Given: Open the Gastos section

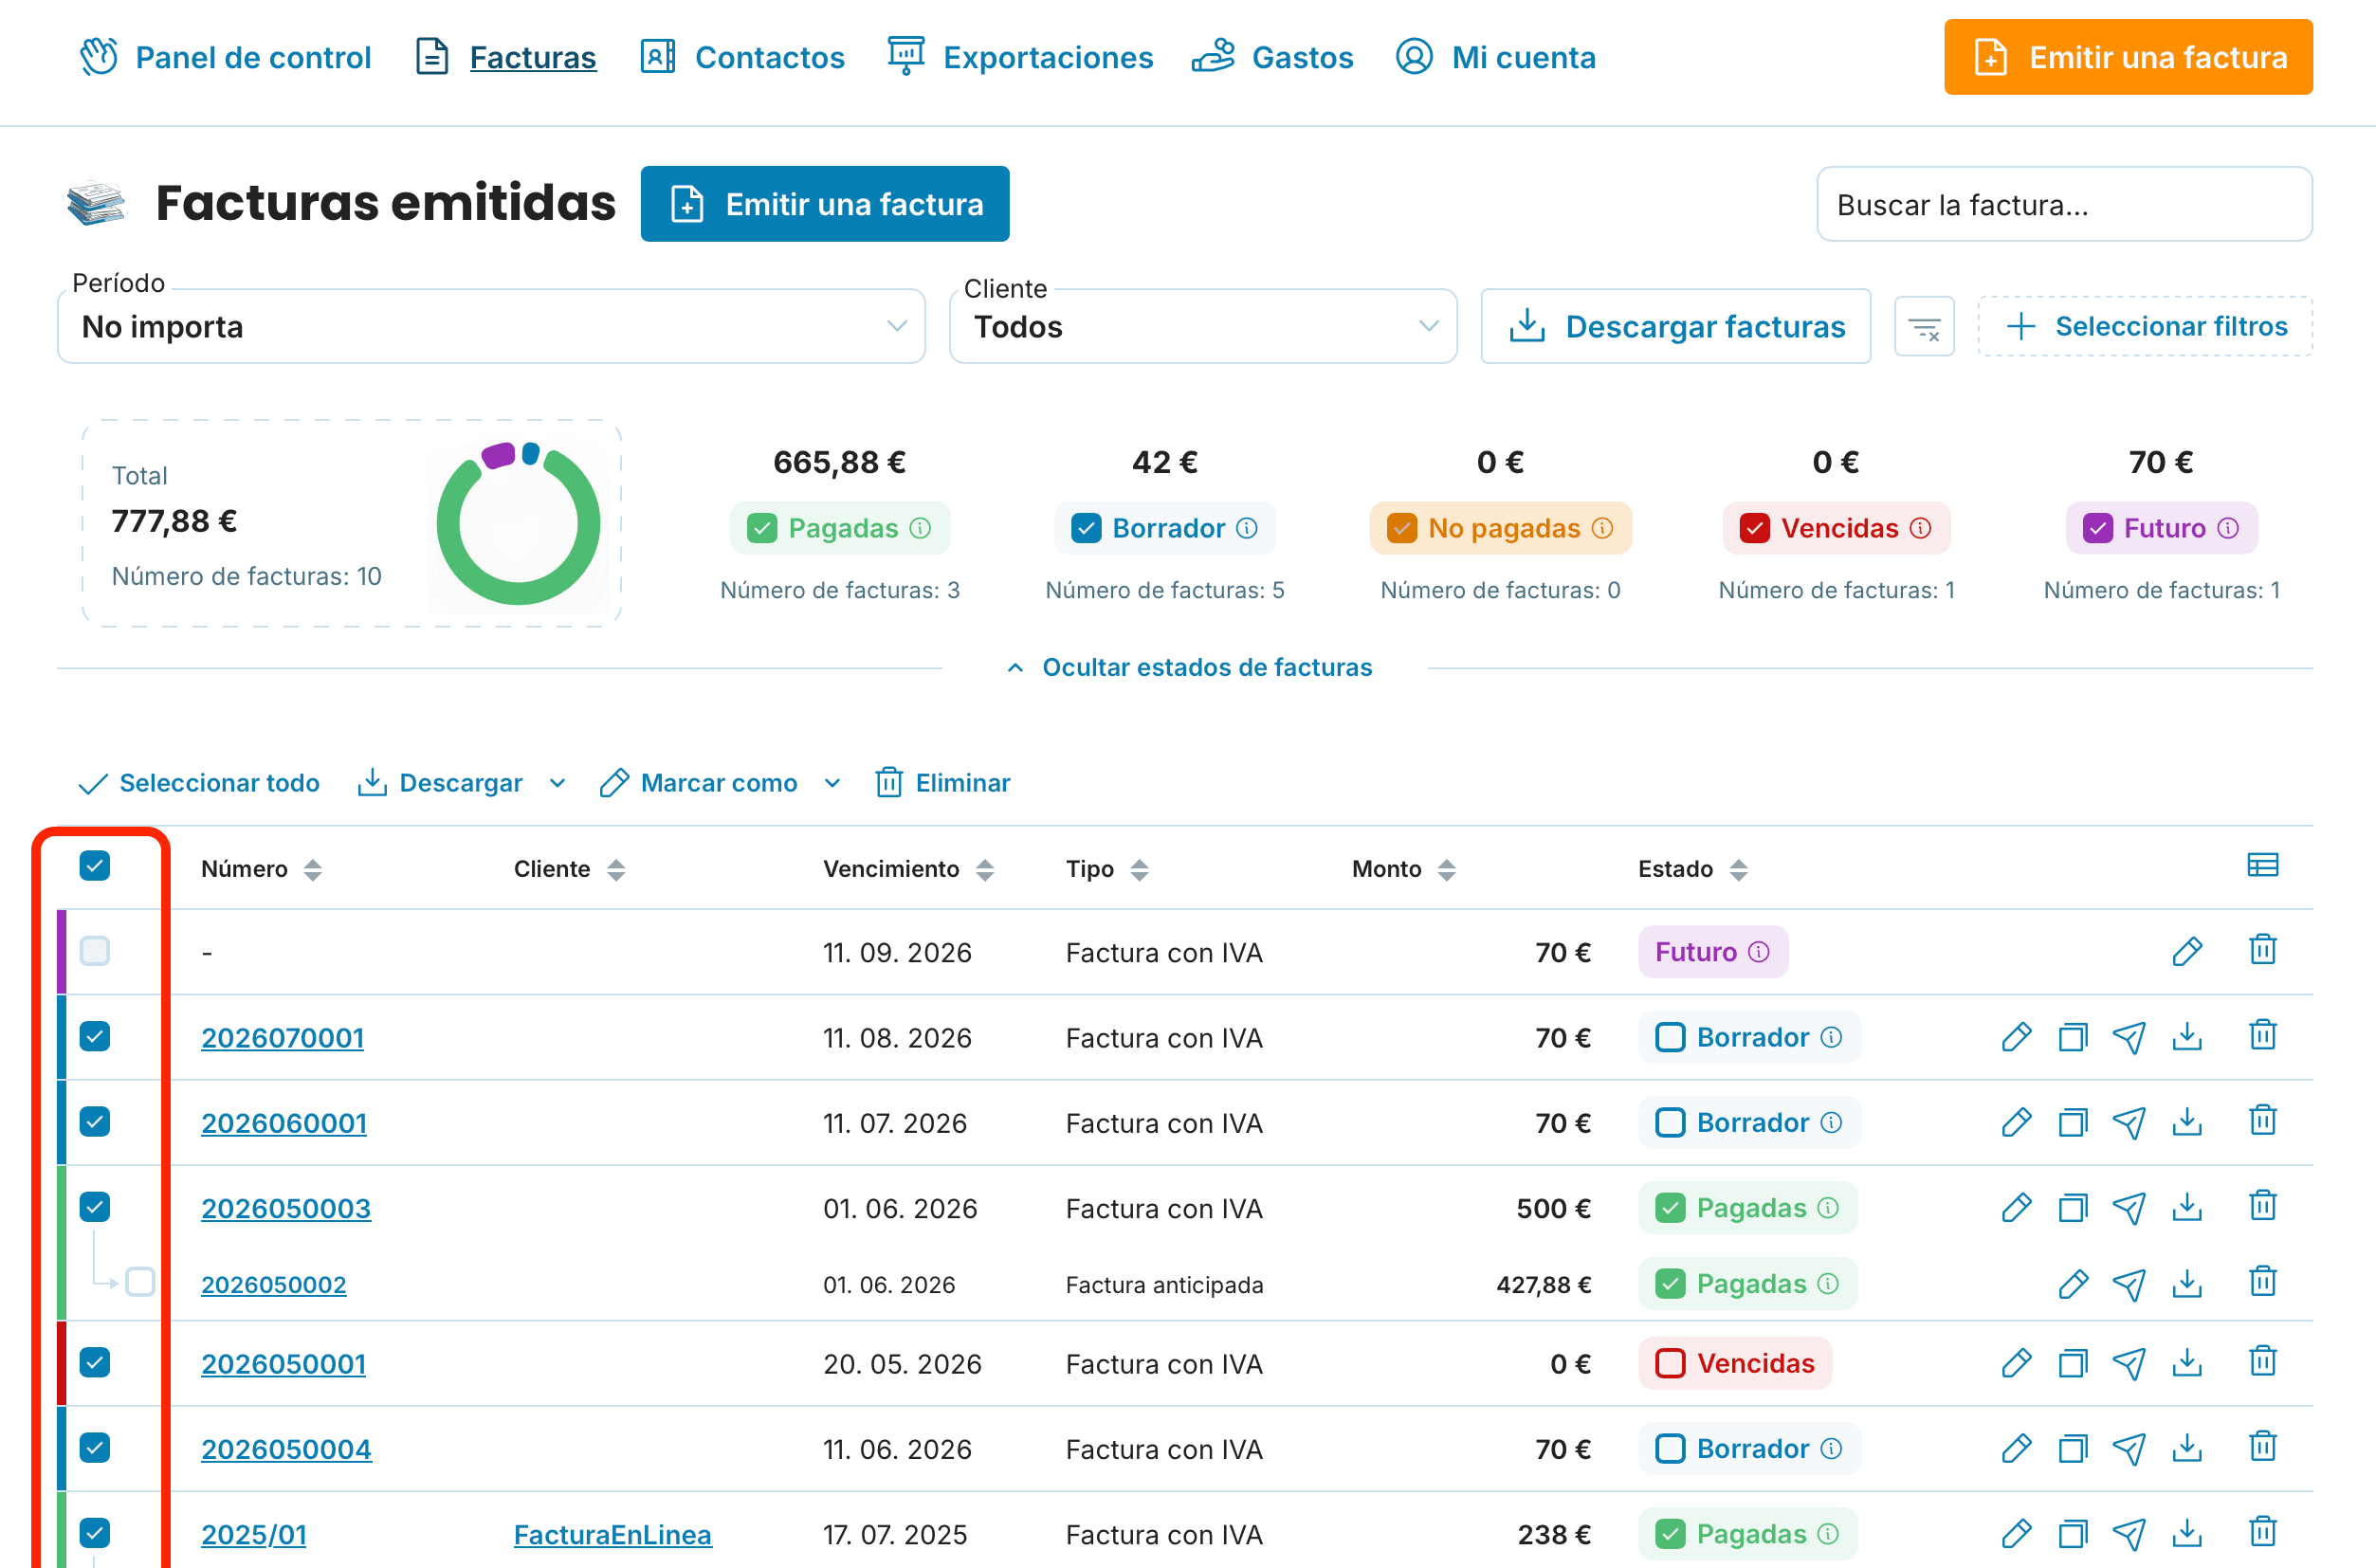Looking at the screenshot, I should click(x=1272, y=57).
